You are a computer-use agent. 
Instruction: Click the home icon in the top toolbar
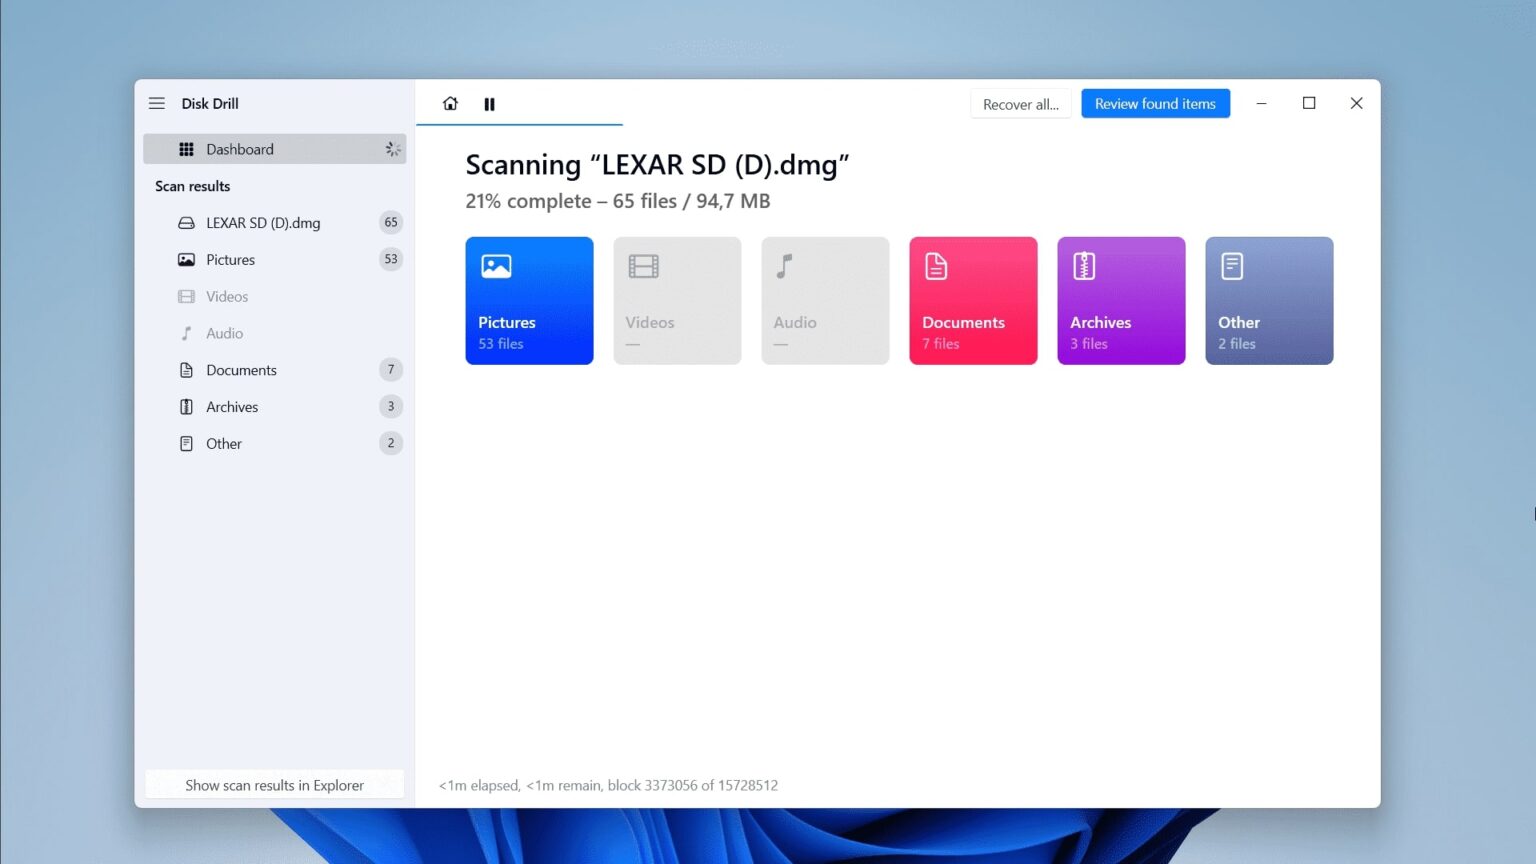(x=450, y=103)
